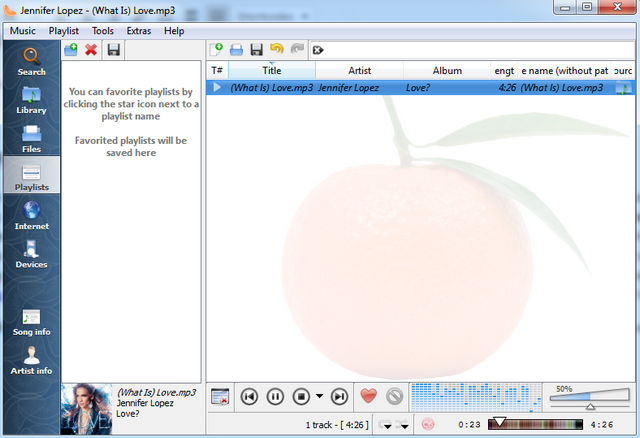Skip to the next track

[x=339, y=397]
